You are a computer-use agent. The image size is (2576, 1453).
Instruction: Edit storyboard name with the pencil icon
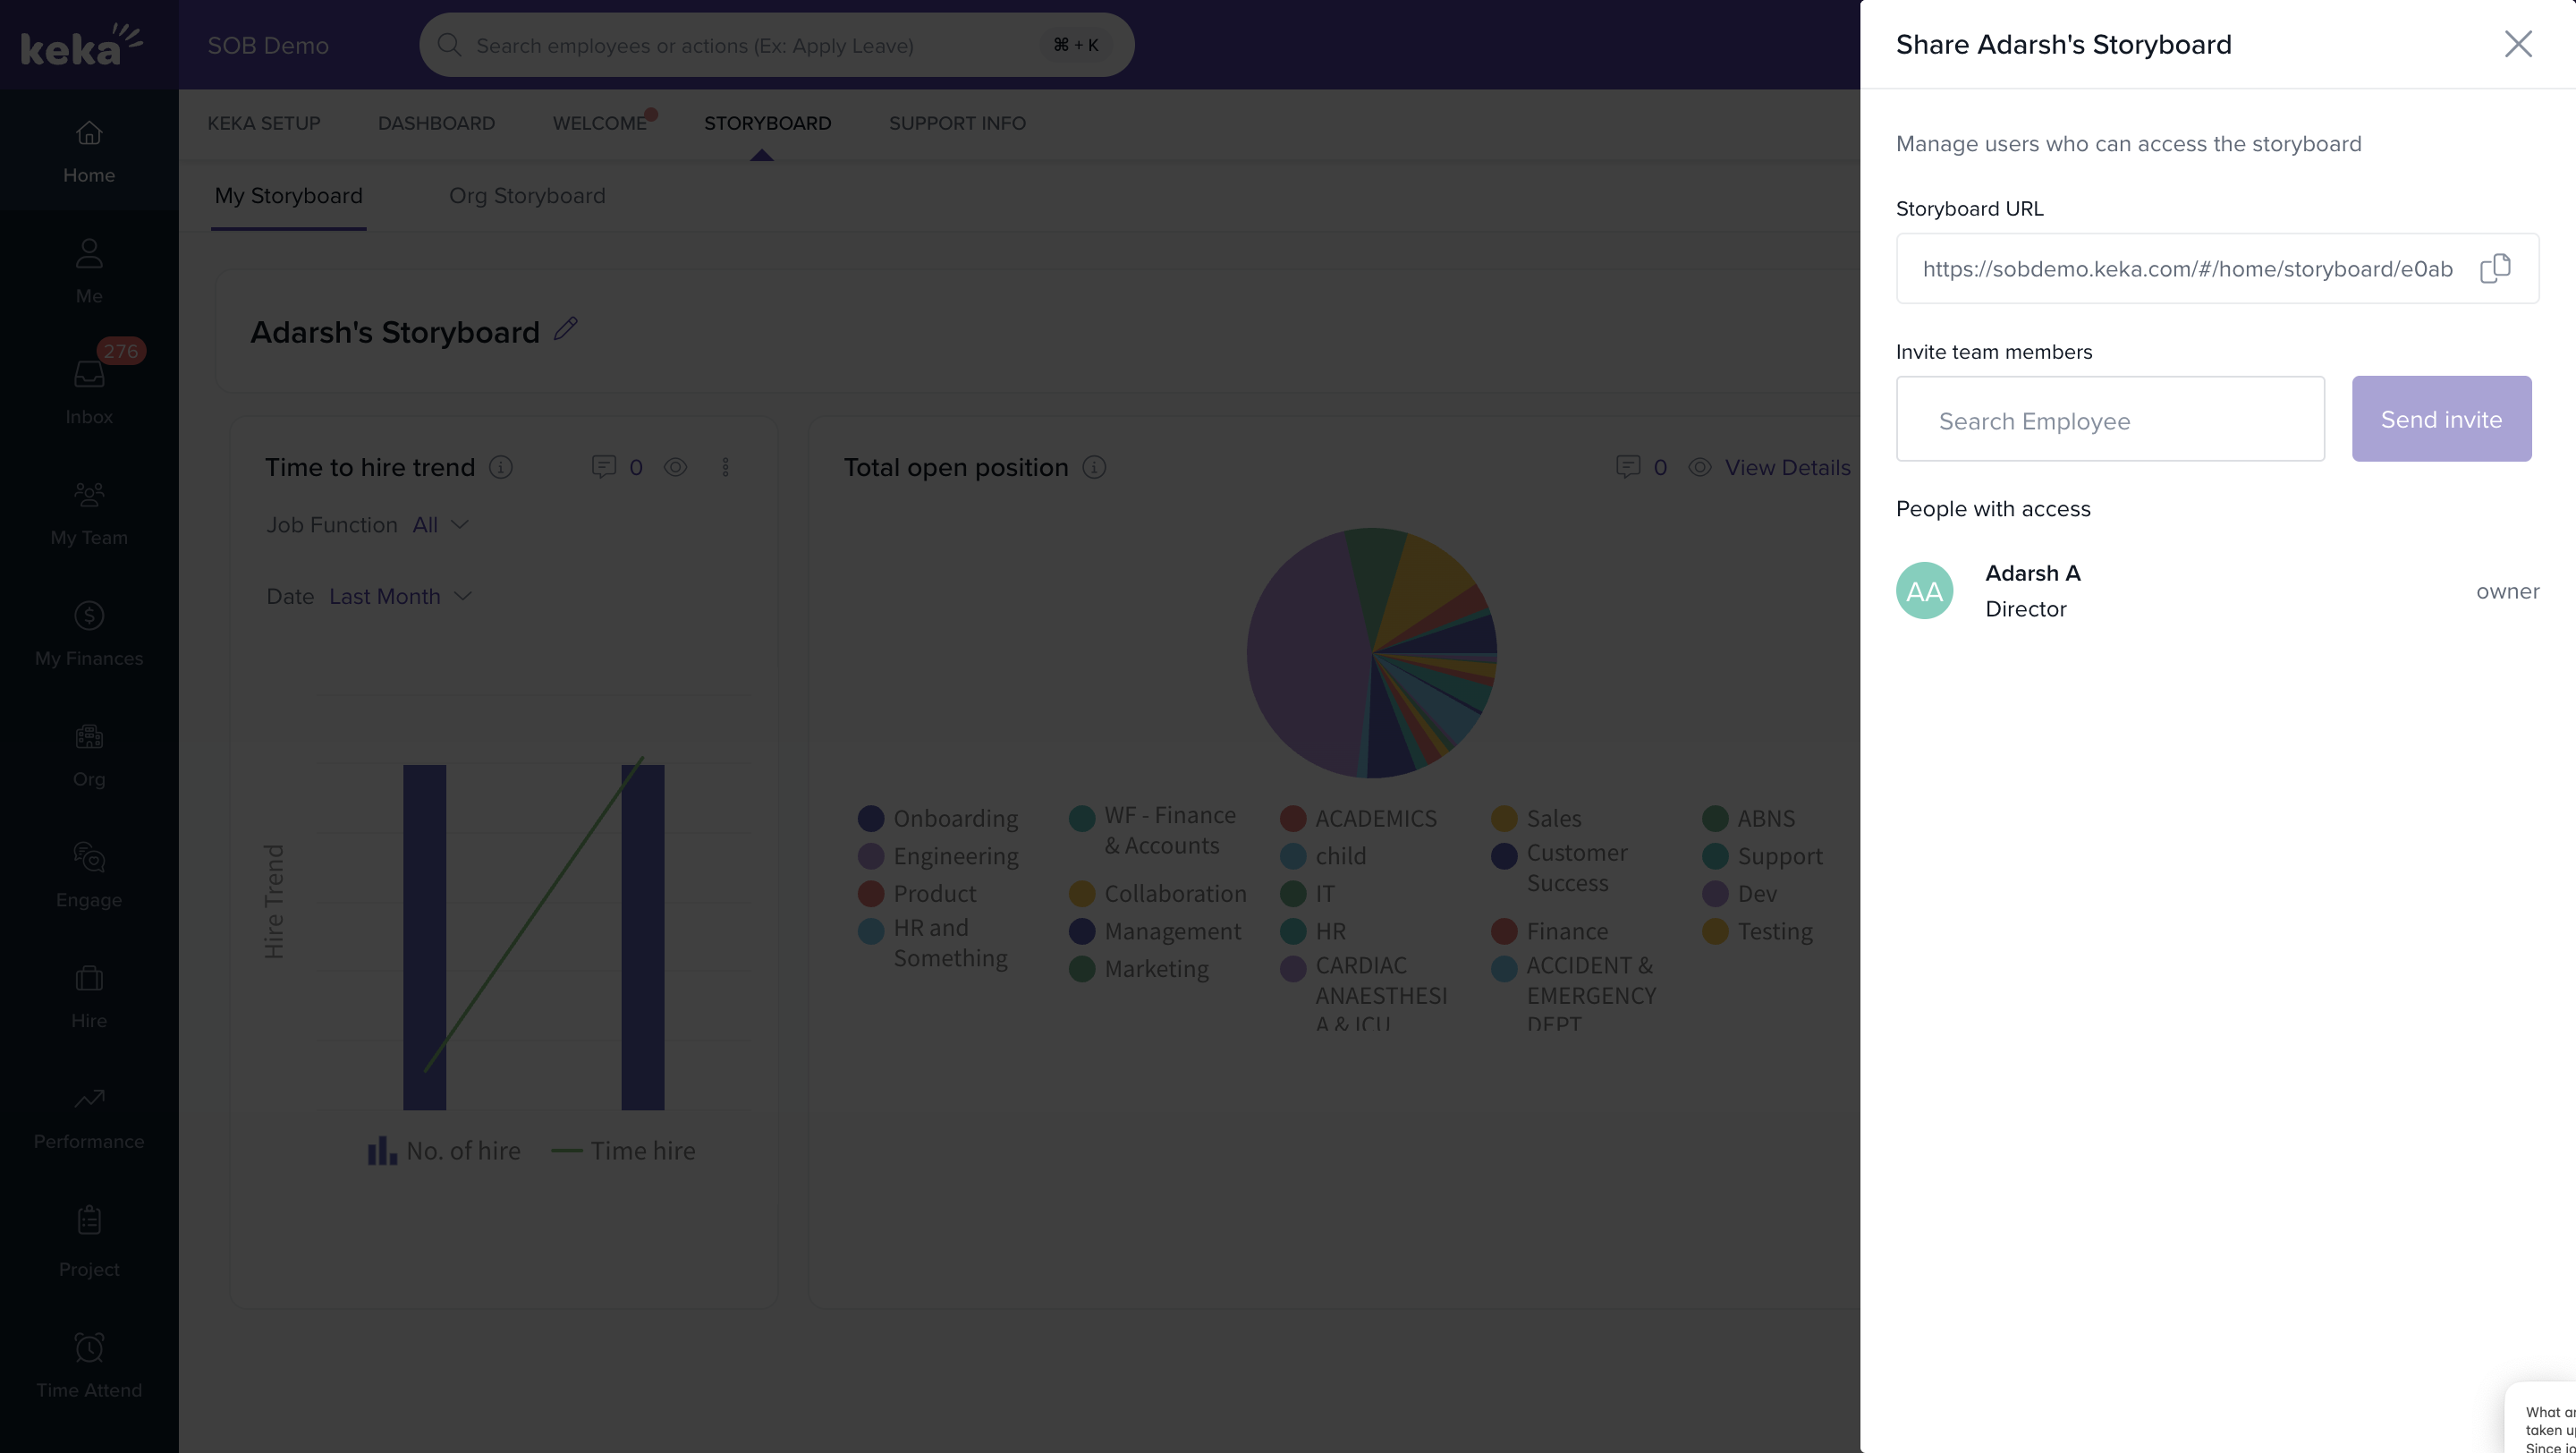coord(566,329)
